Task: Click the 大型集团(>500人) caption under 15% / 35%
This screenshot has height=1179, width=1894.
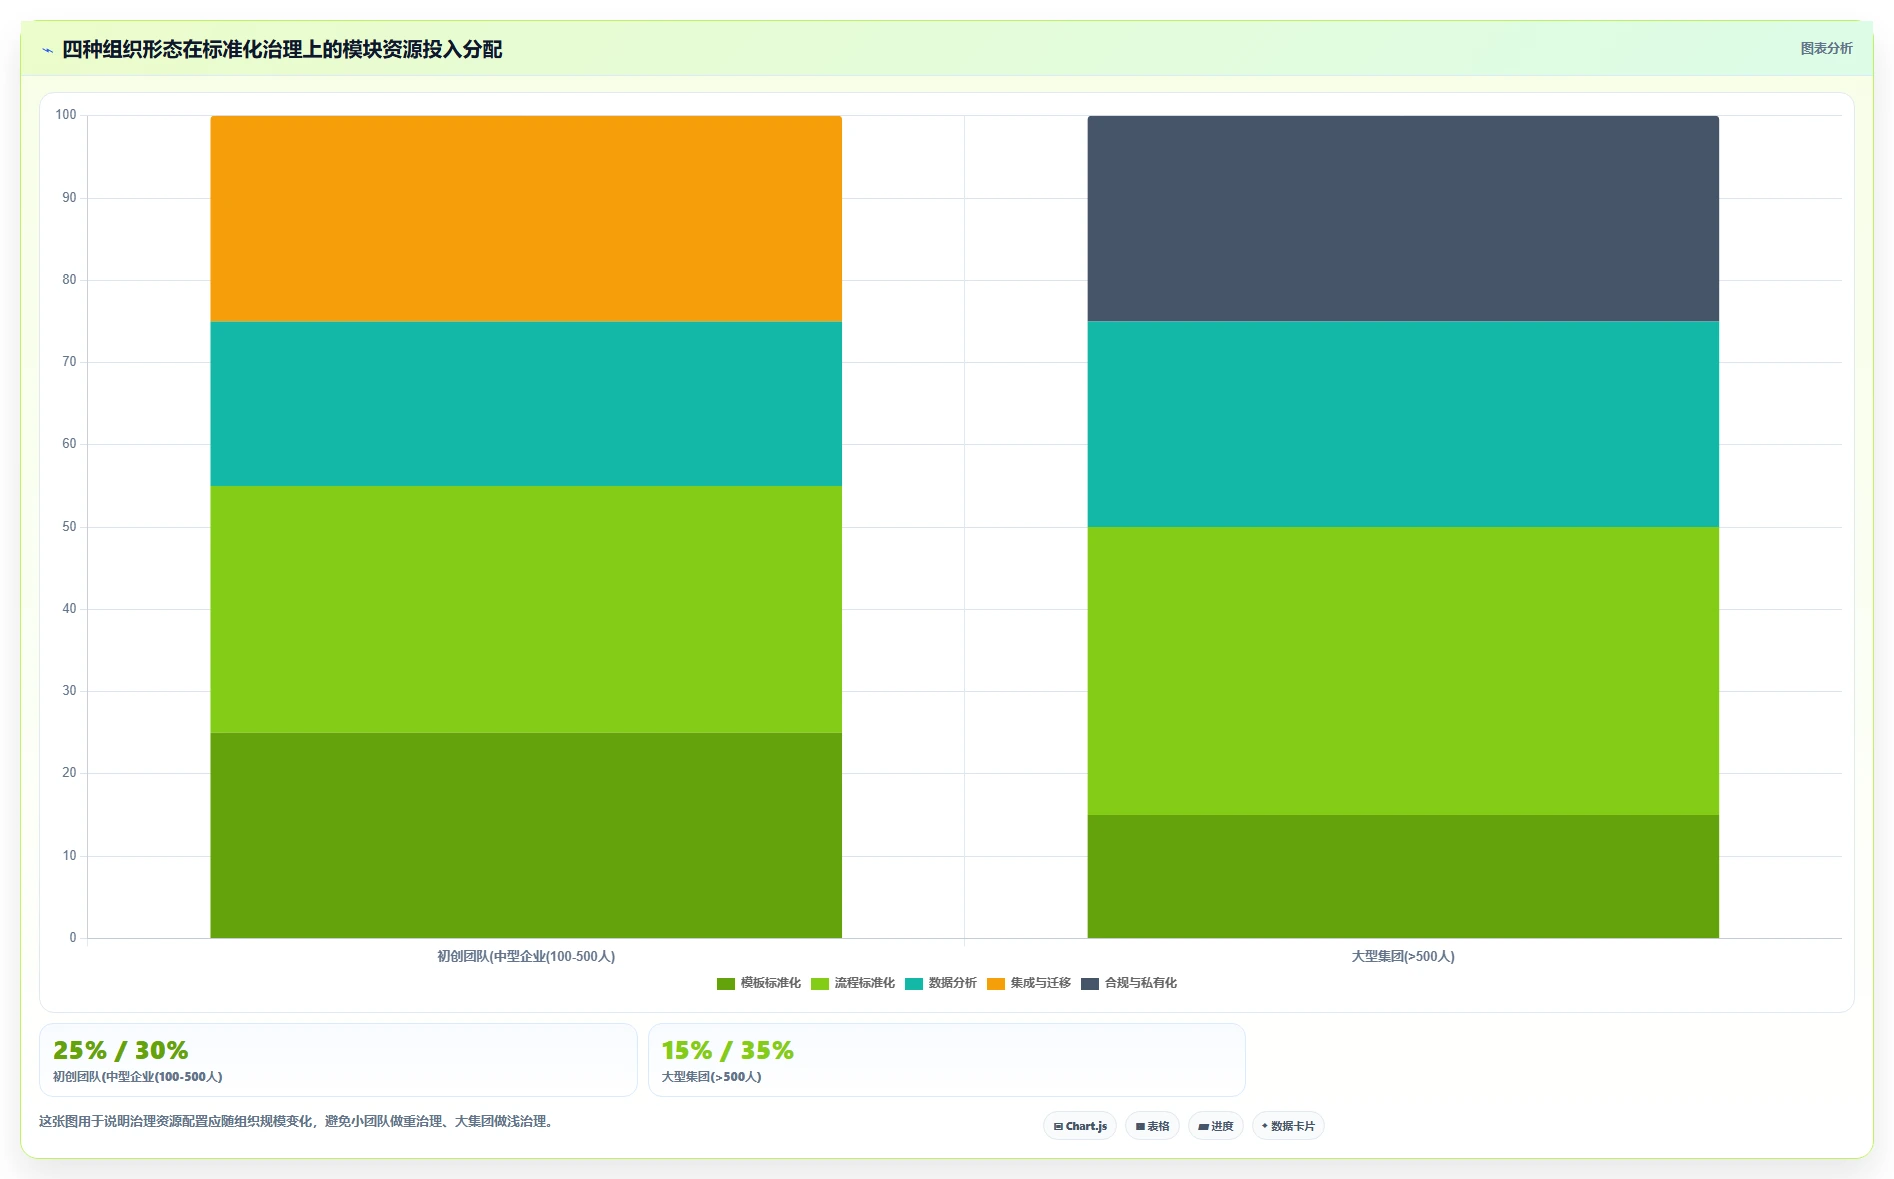Action: 712,1077
